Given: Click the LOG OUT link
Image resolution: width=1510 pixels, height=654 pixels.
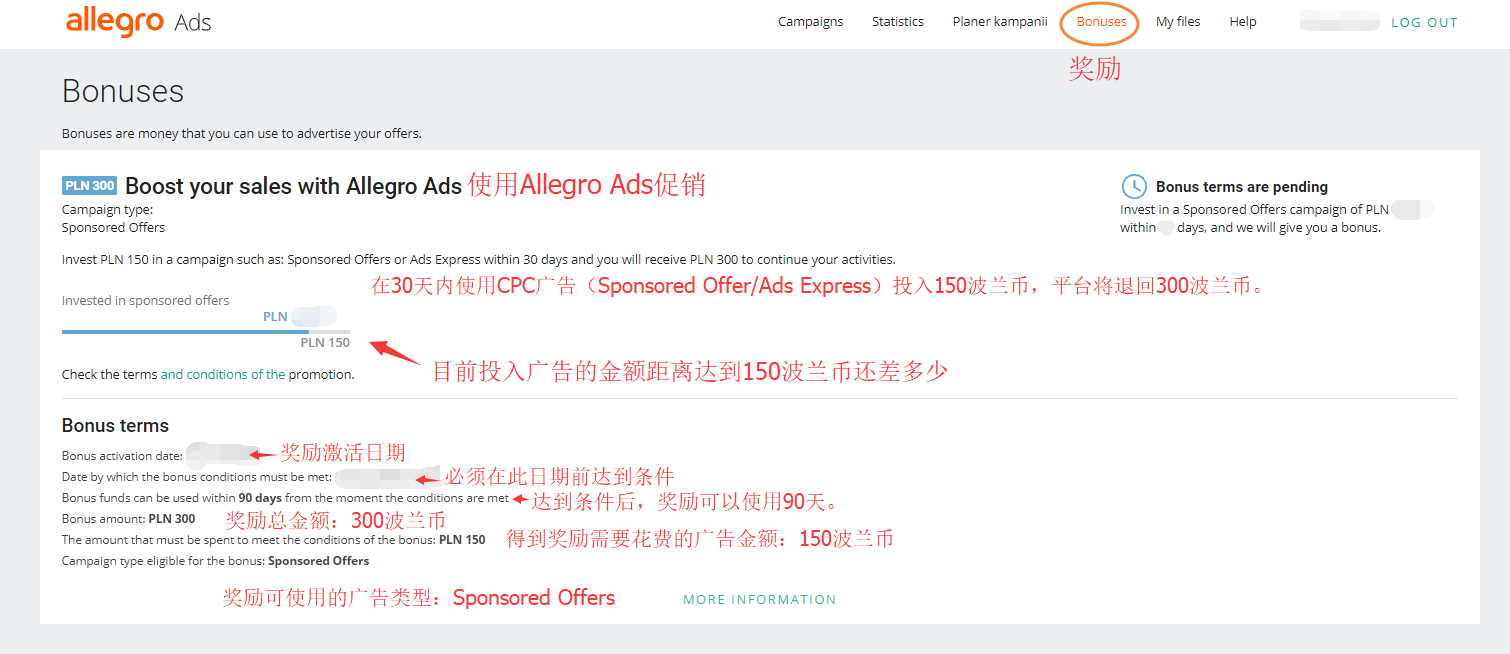Looking at the screenshot, I should (1424, 23).
